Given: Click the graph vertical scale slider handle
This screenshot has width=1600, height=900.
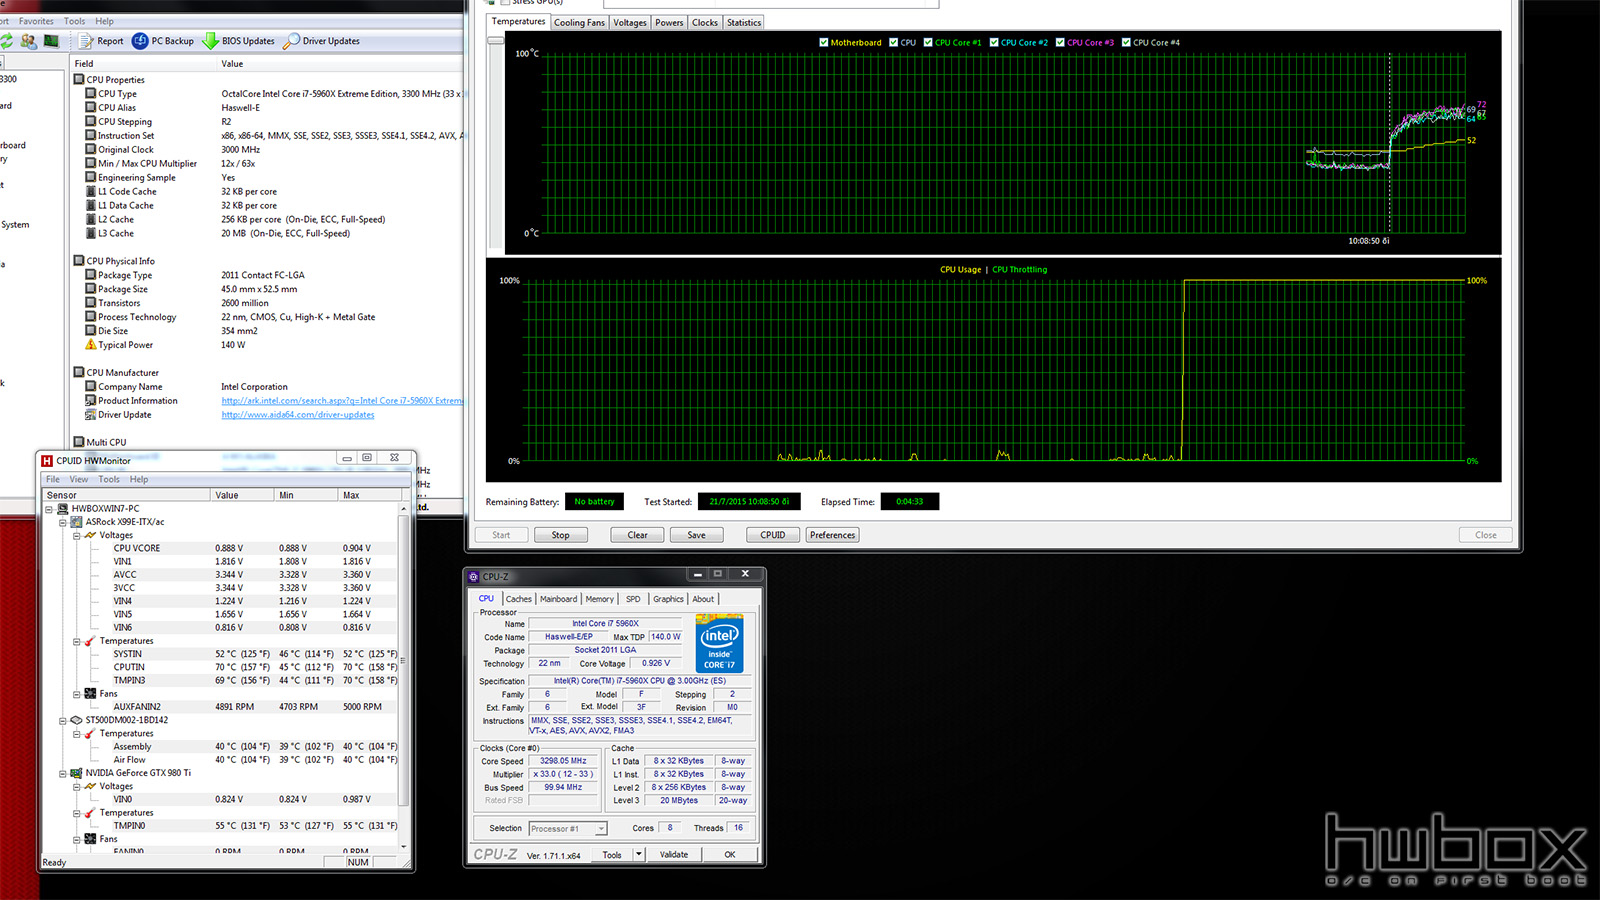Looking at the screenshot, I should 496,40.
